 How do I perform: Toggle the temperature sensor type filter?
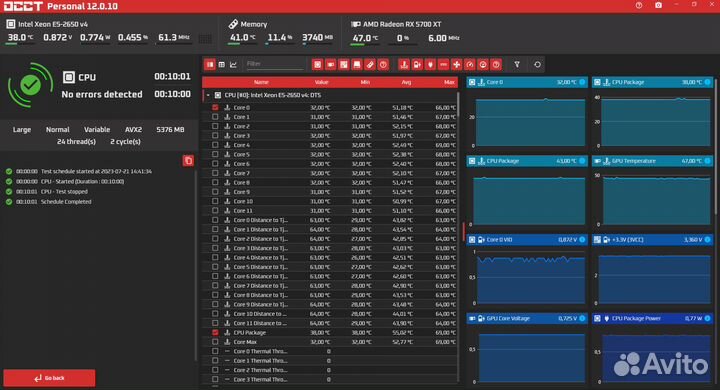(404, 65)
